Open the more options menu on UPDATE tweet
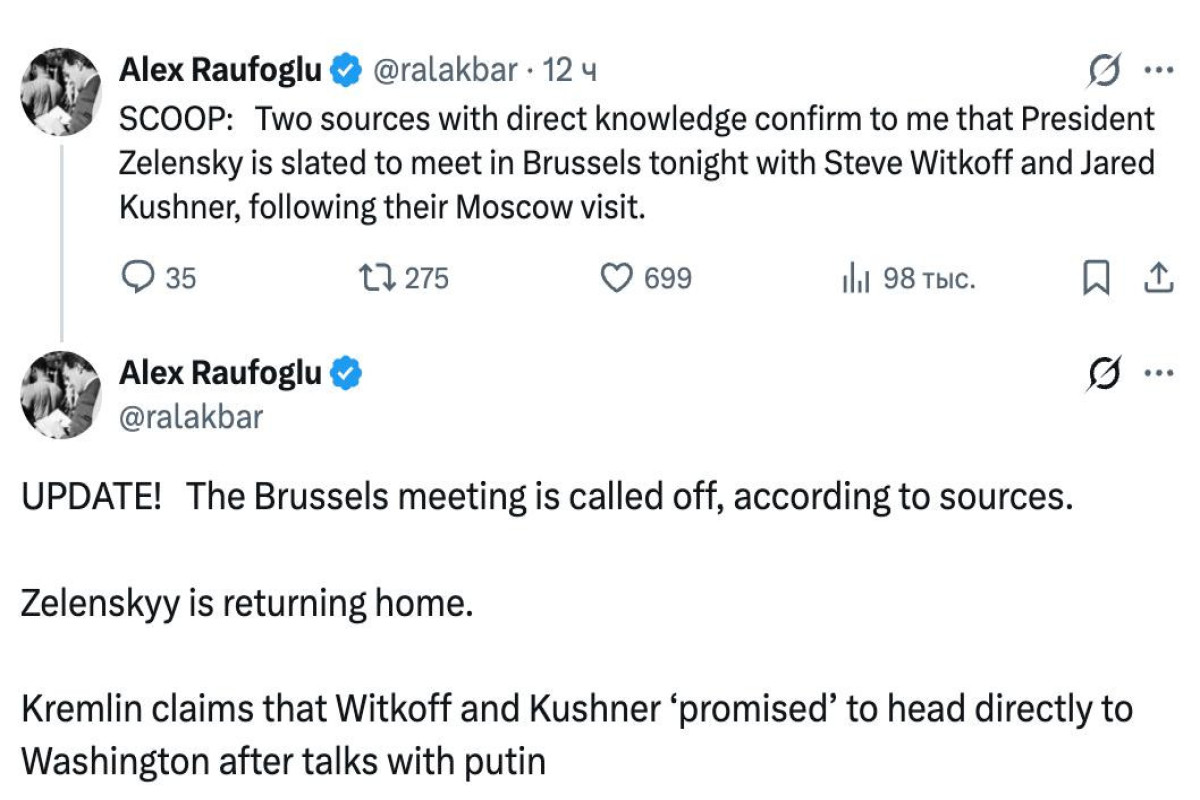The width and height of the screenshot is (1200, 800). point(1158,375)
